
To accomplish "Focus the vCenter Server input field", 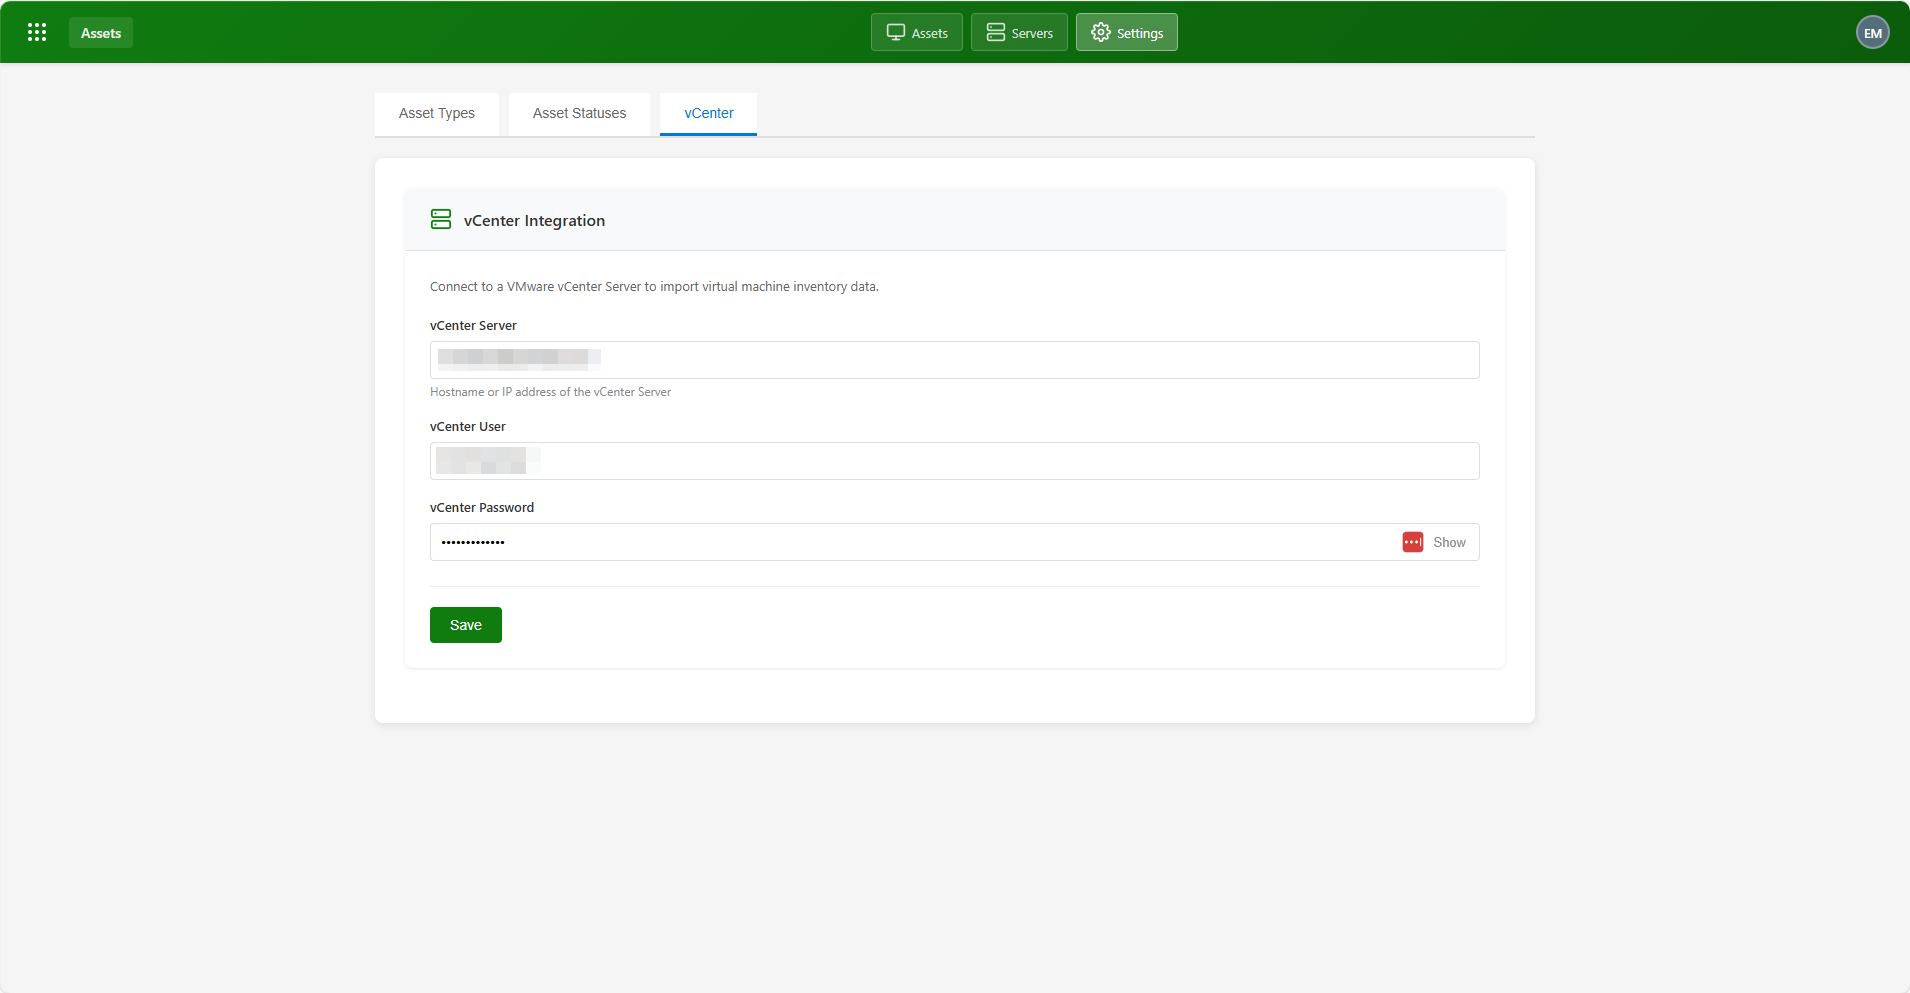I will pos(955,360).
